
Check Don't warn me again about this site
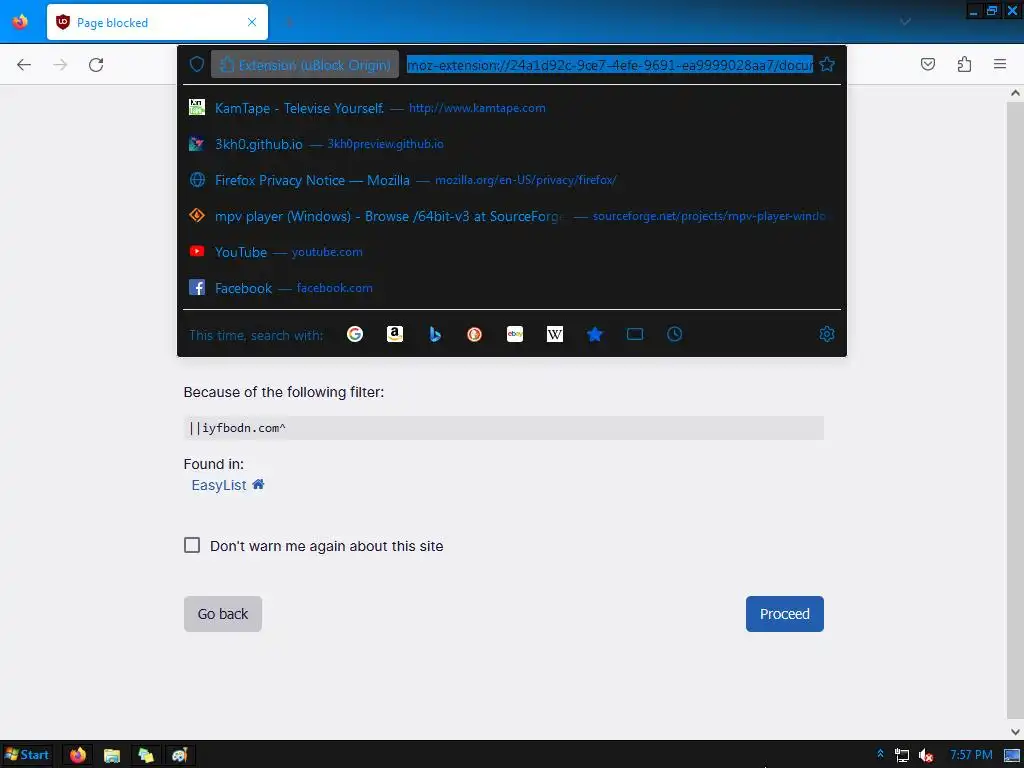192,545
